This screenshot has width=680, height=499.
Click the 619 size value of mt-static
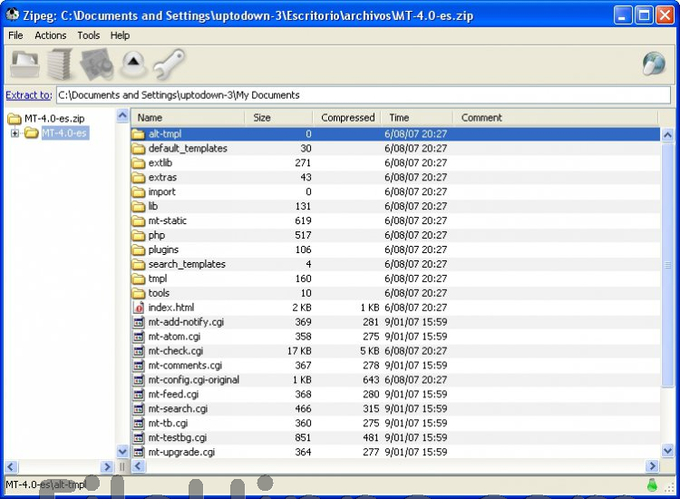303,221
